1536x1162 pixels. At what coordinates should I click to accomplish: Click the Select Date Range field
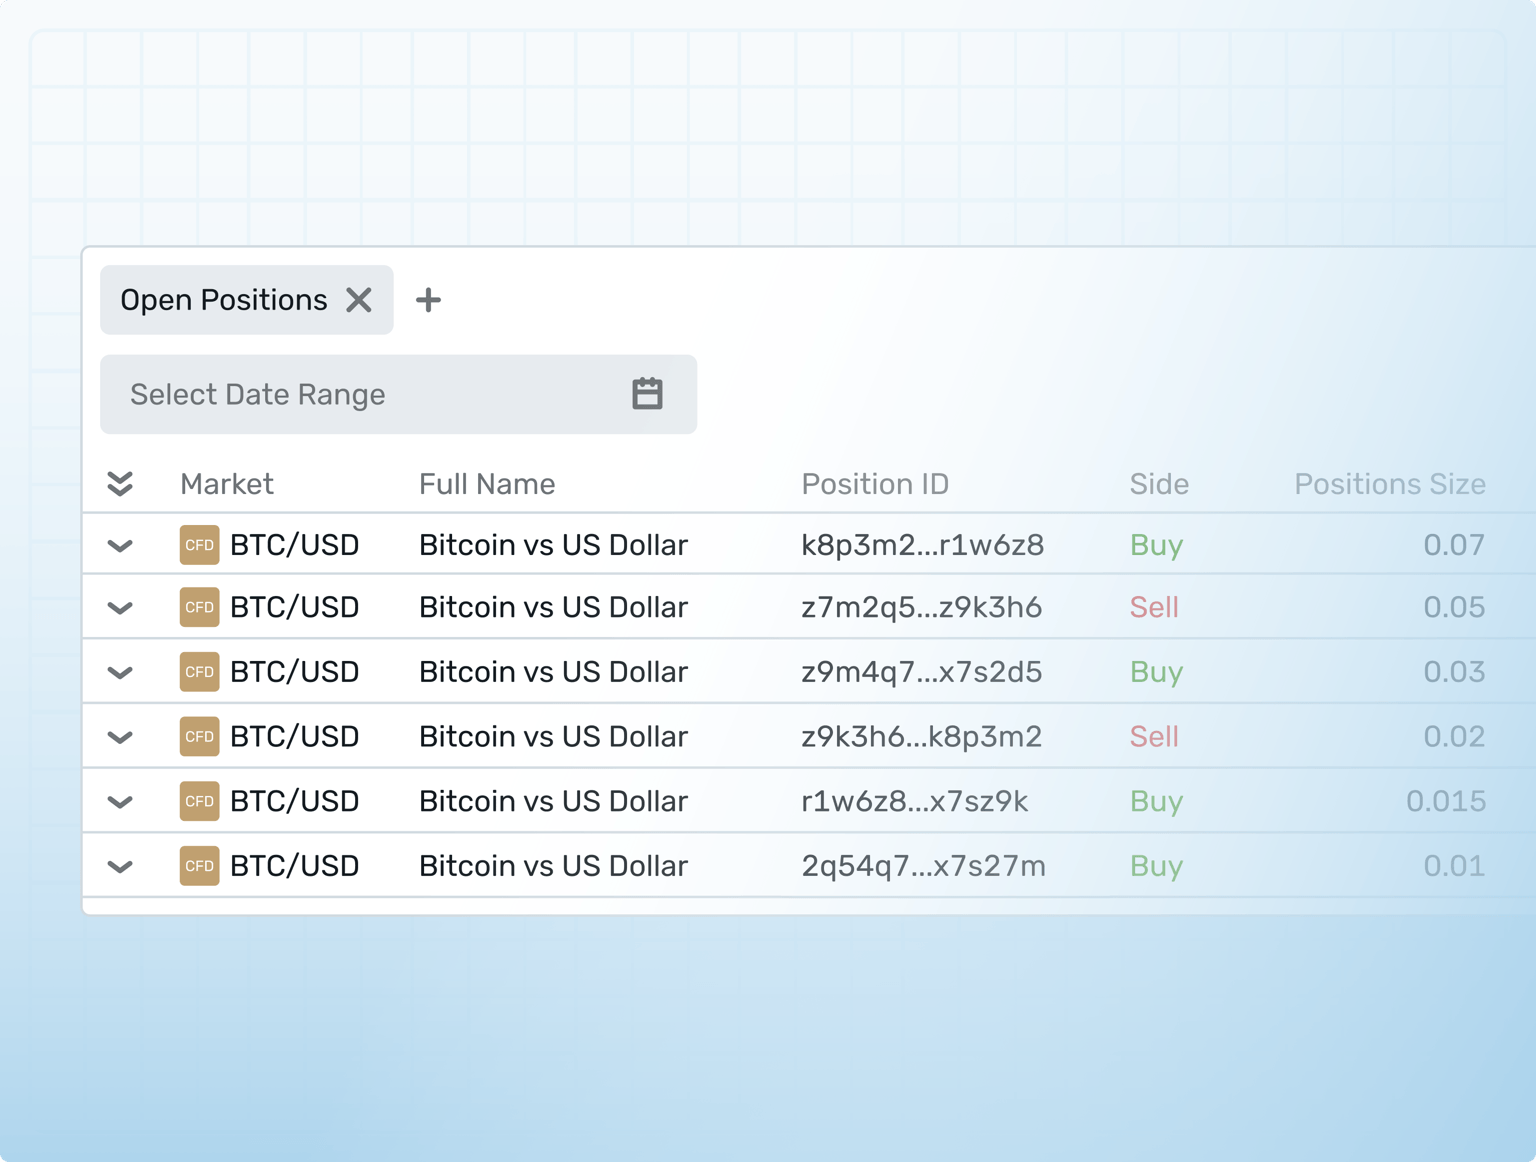(398, 394)
